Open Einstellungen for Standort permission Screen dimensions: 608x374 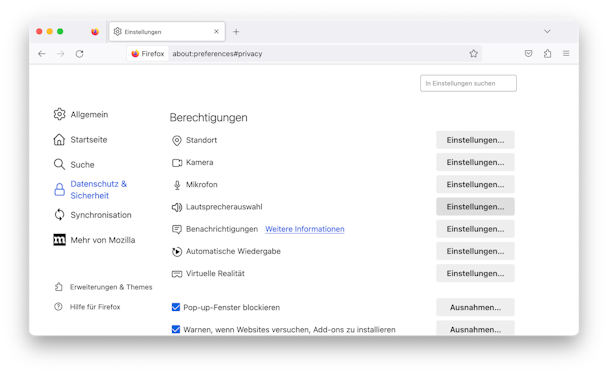point(475,140)
